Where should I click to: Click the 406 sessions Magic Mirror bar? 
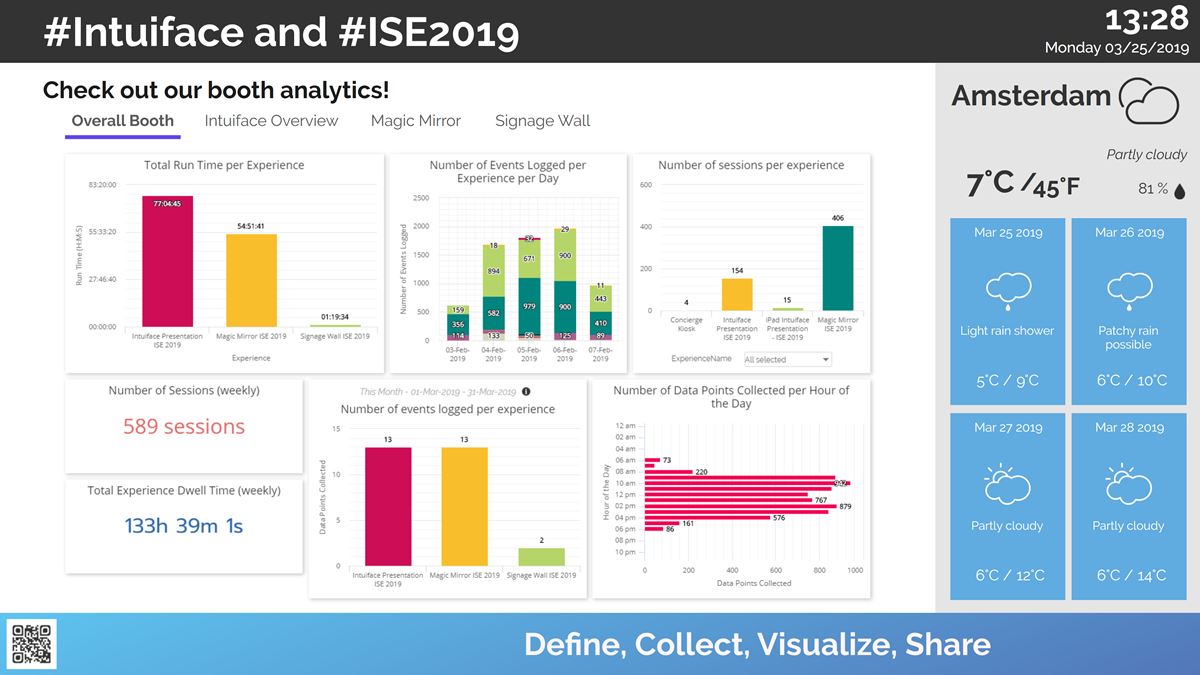[x=837, y=268]
